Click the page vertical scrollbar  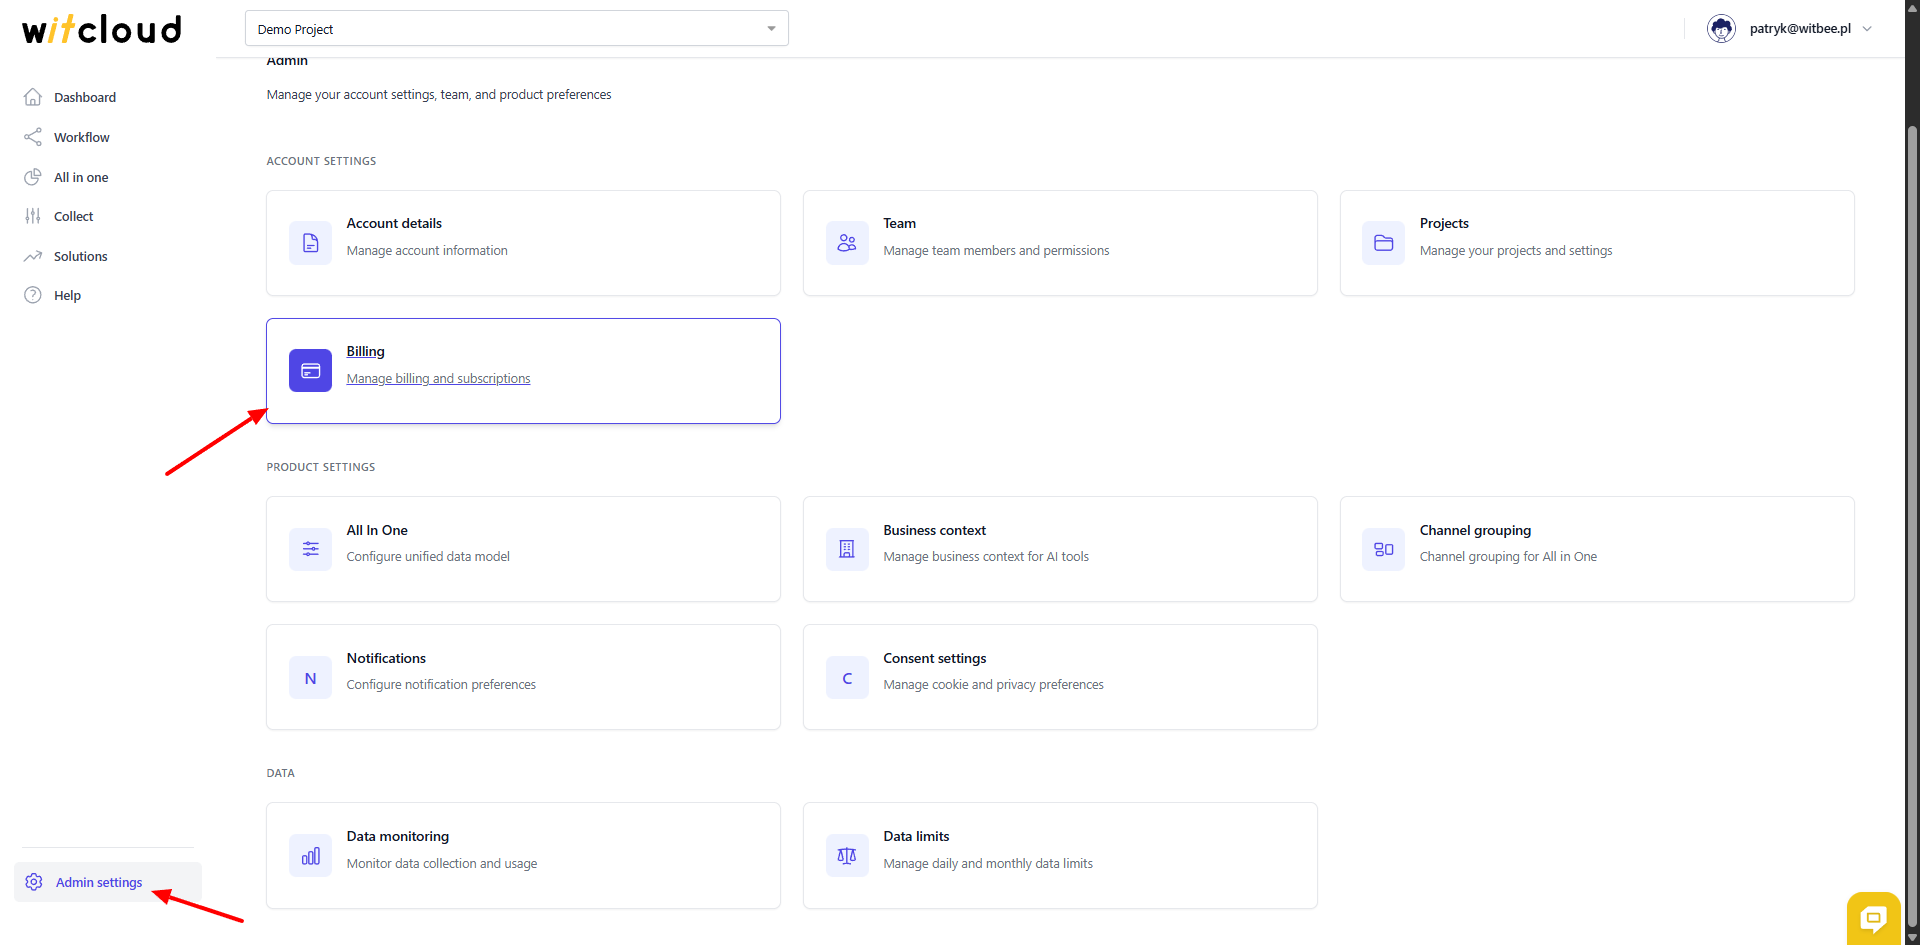point(1912,500)
